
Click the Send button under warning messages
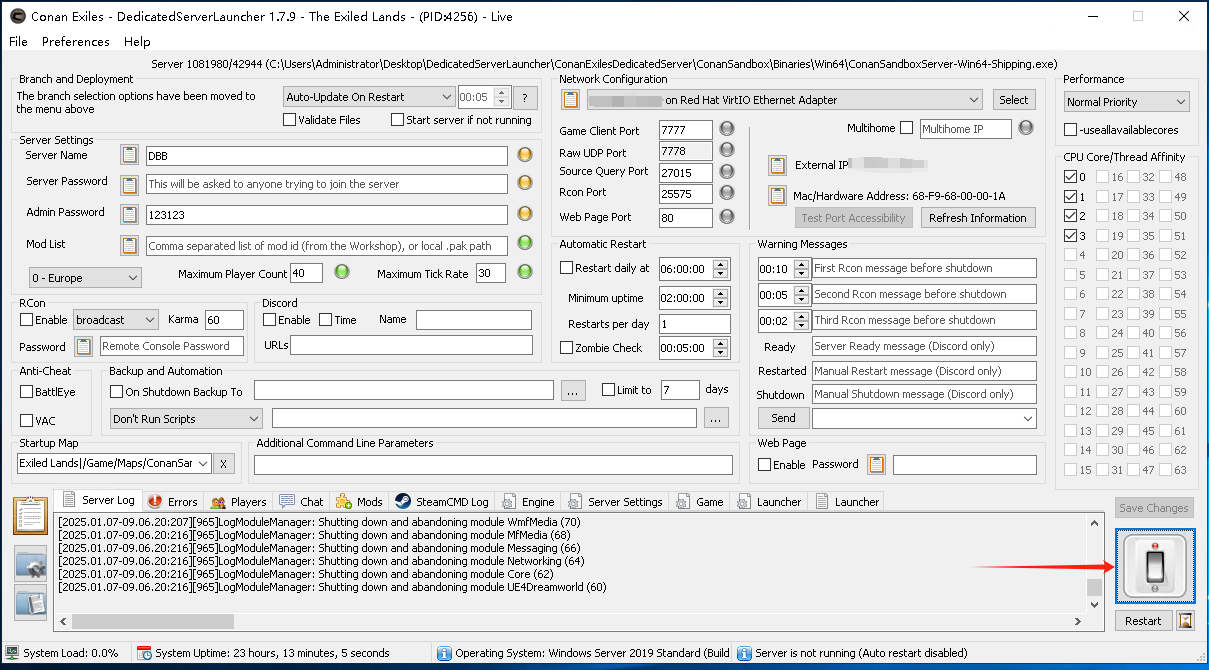(x=783, y=418)
